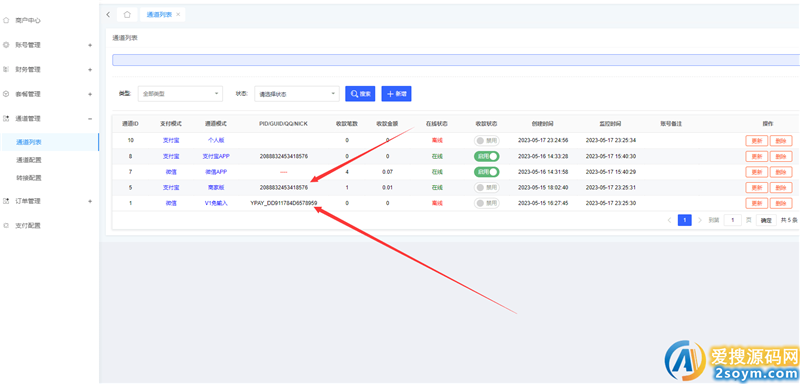Open the 类型 dropdown
Image resolution: width=800 pixels, height=384 pixels.
(180, 94)
